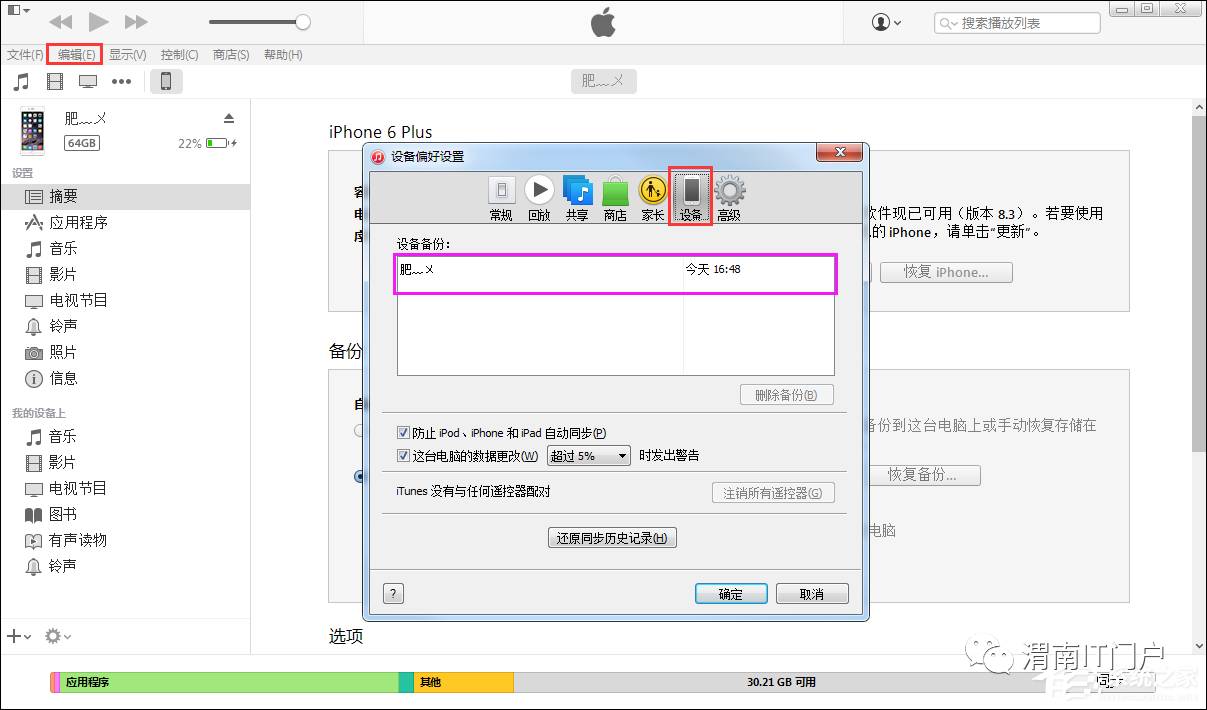This screenshot has height=710, width=1207.
Task: Open the sidebar gear actions menu
Action: [58, 636]
